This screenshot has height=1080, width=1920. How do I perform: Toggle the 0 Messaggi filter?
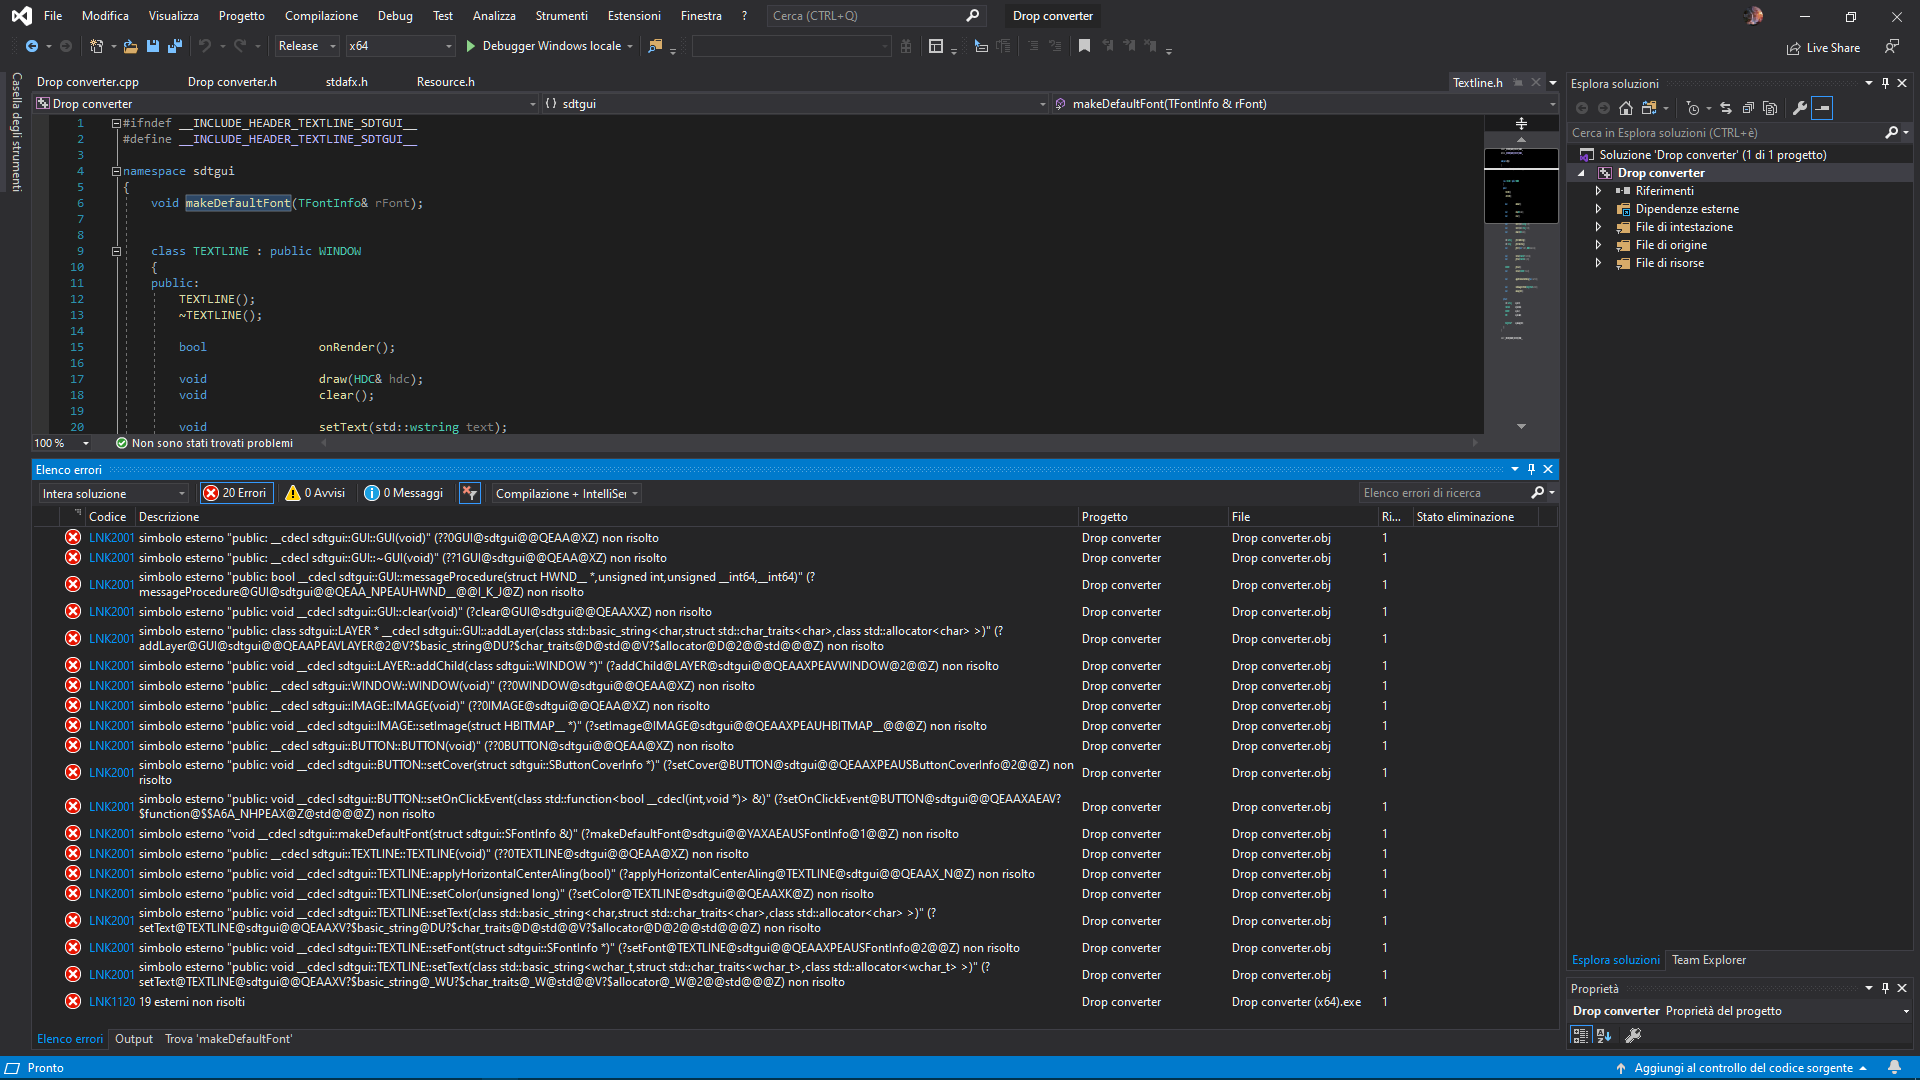click(404, 493)
